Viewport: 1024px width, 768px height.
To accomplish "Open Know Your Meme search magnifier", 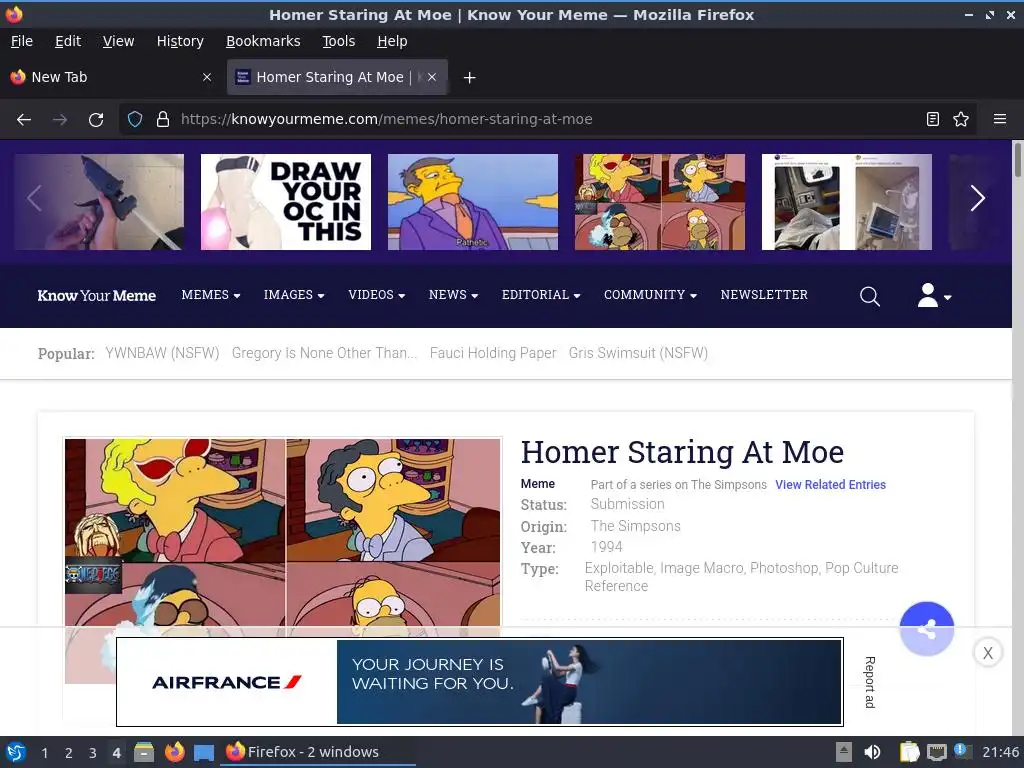I will [869, 296].
